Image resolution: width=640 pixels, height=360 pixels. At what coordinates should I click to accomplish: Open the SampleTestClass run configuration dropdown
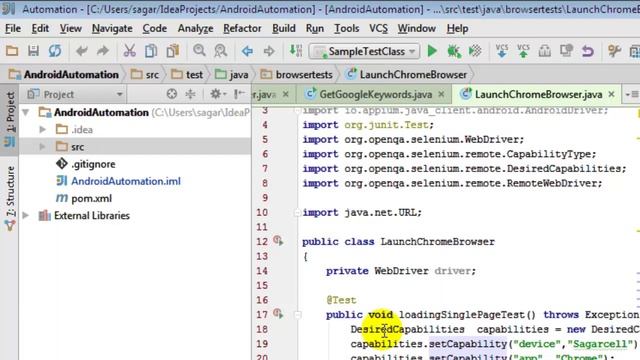click(x=364, y=51)
